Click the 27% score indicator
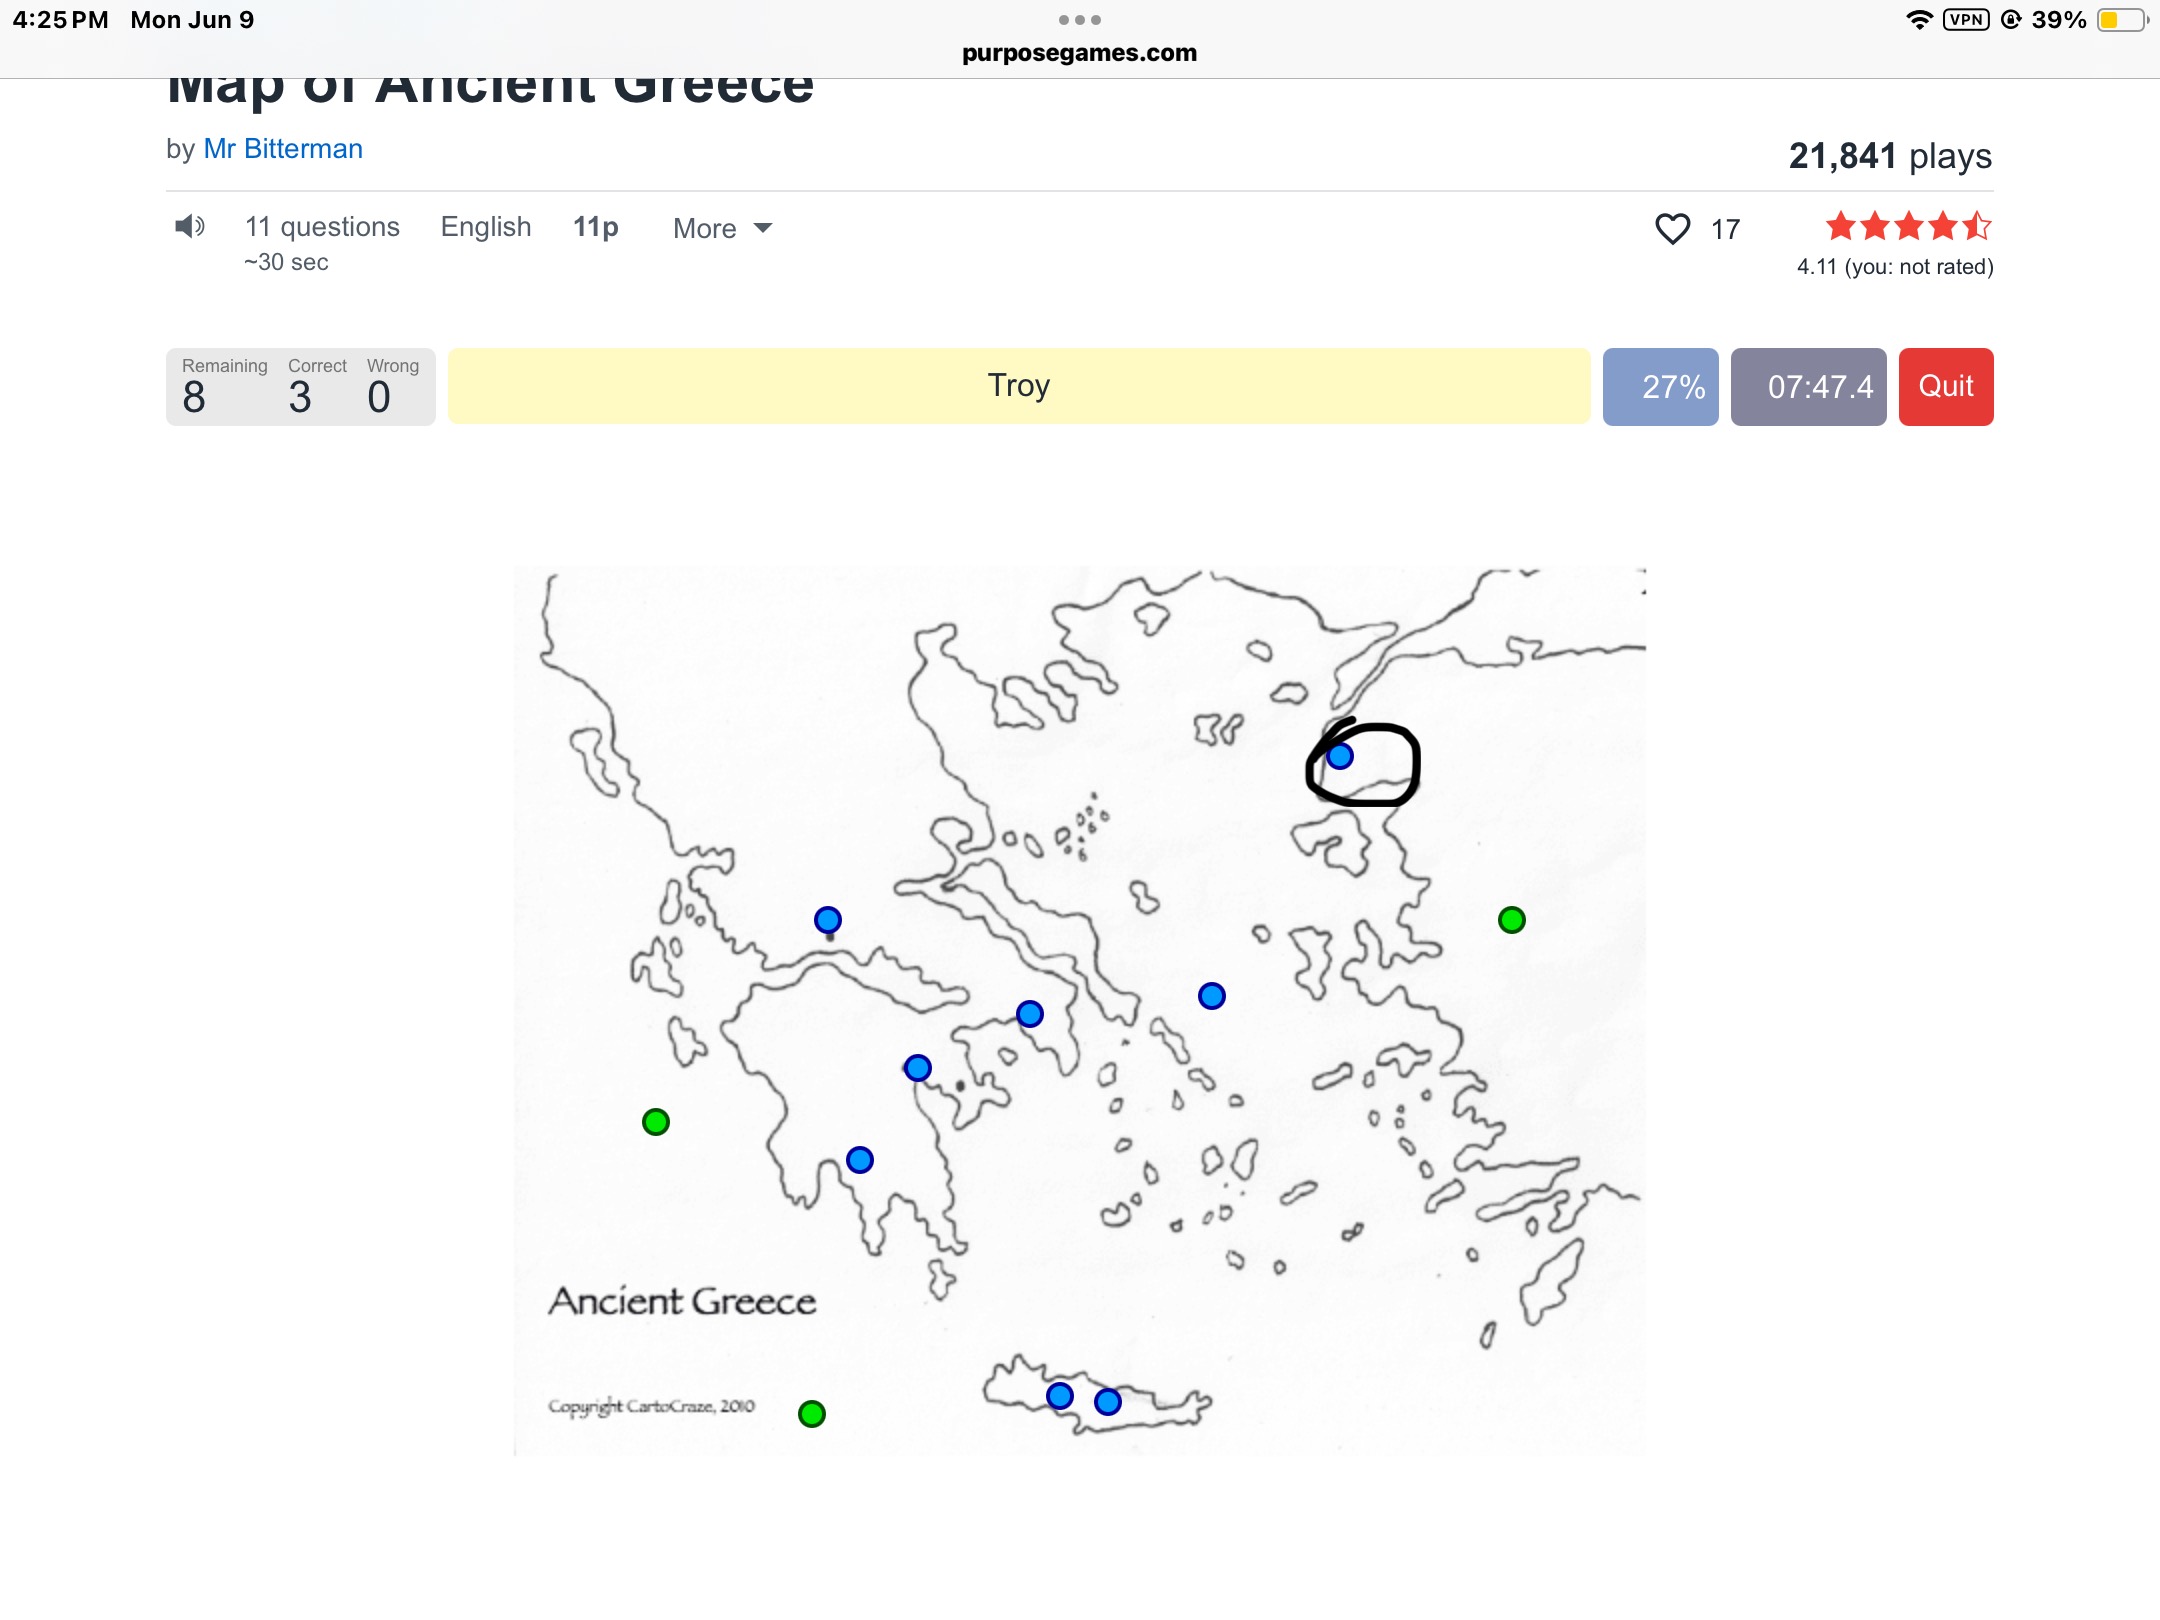The height and width of the screenshot is (1620, 2160). click(x=1660, y=387)
